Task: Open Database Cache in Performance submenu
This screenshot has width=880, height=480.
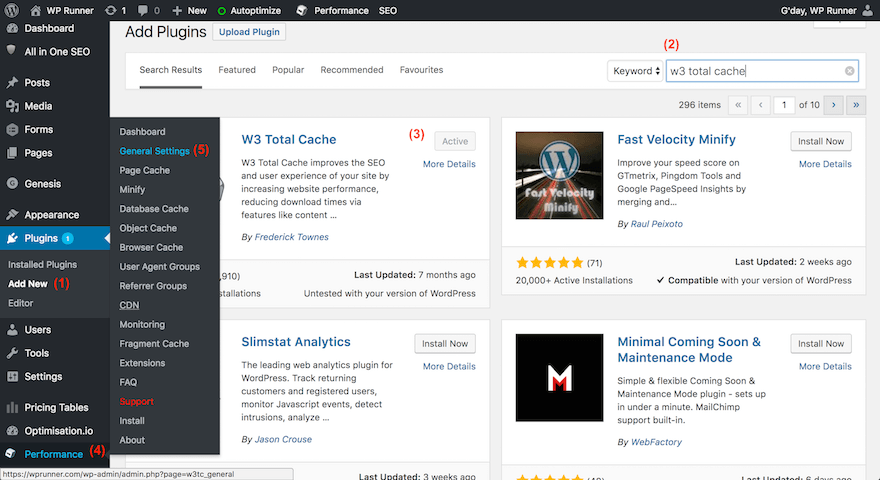Action: 154,209
